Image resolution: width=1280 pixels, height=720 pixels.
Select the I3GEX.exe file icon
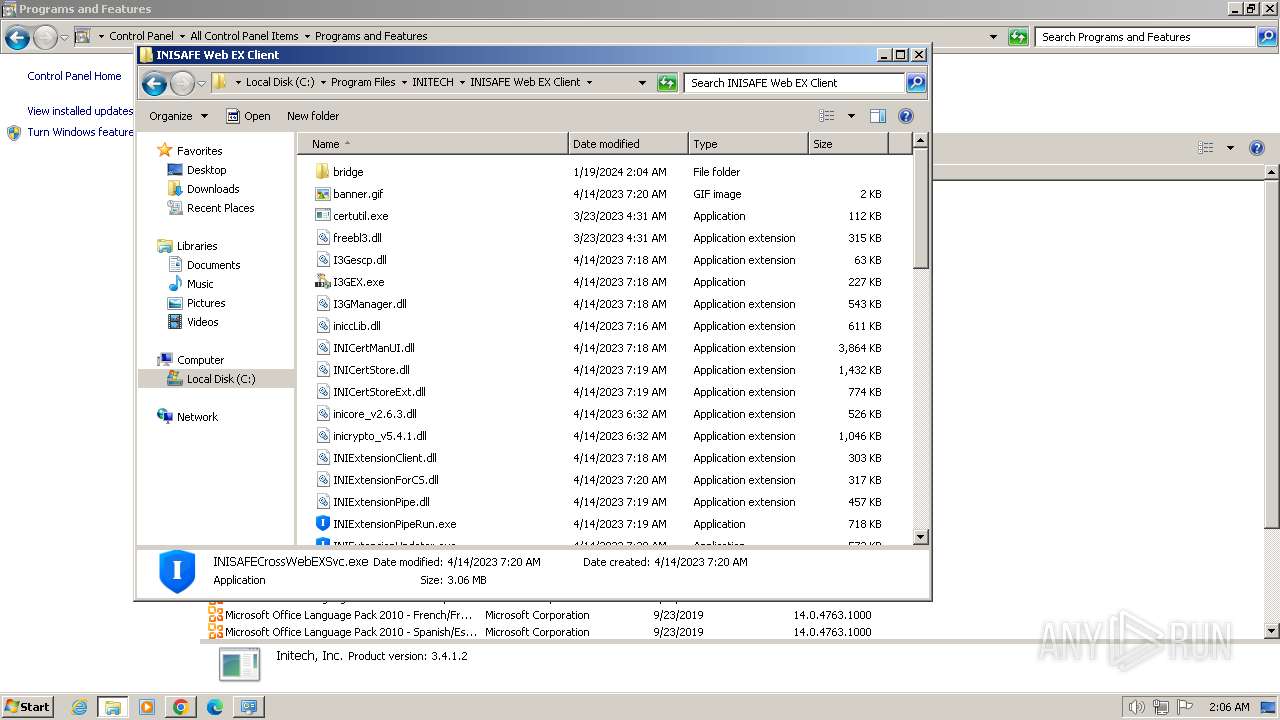(x=322, y=282)
